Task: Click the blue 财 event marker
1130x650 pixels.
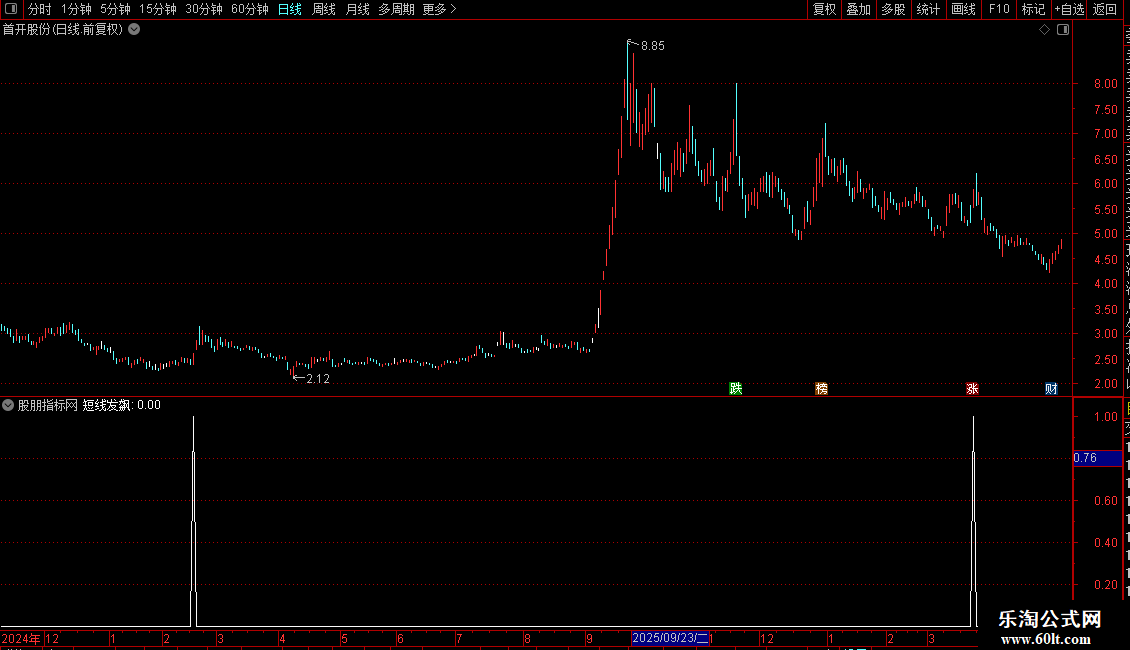Action: 1051,389
